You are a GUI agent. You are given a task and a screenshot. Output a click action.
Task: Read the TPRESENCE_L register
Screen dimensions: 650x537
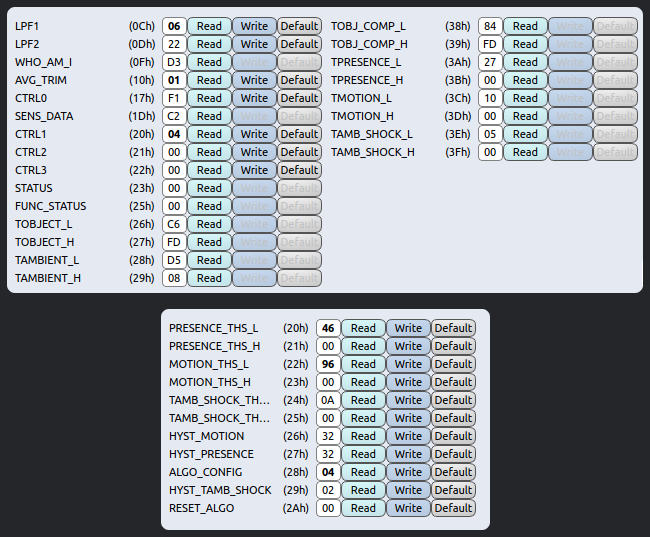[x=525, y=62]
